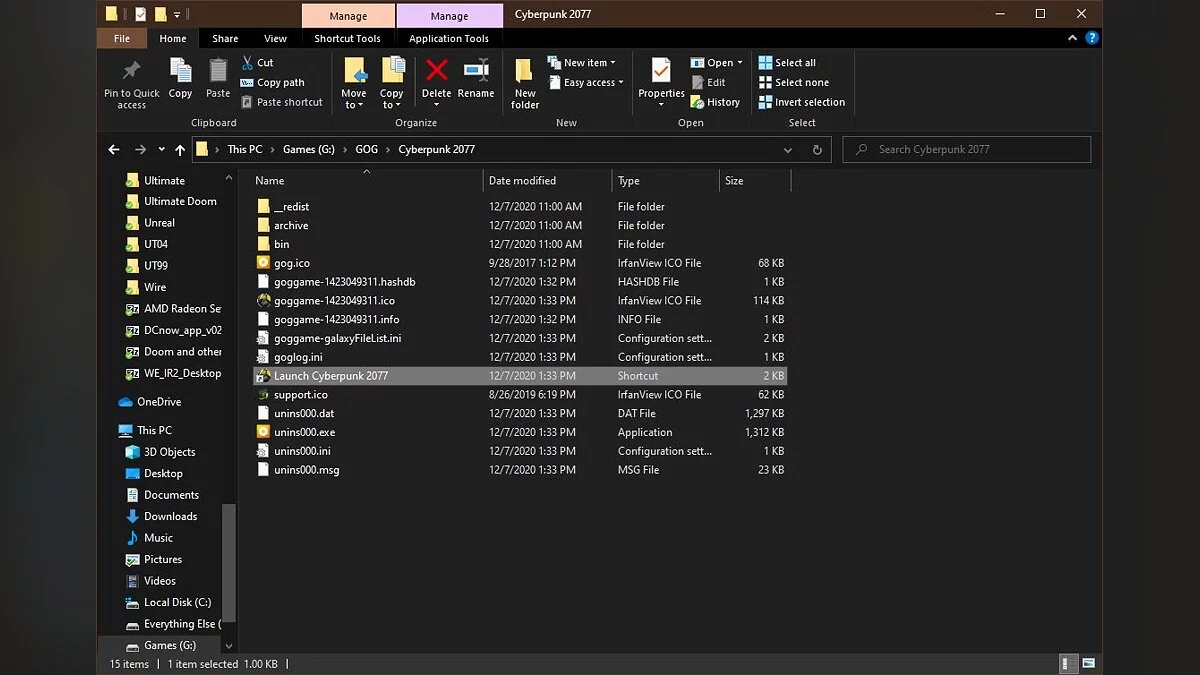Click Copy path command
Screen dimensions: 1200x675
click(272, 82)
